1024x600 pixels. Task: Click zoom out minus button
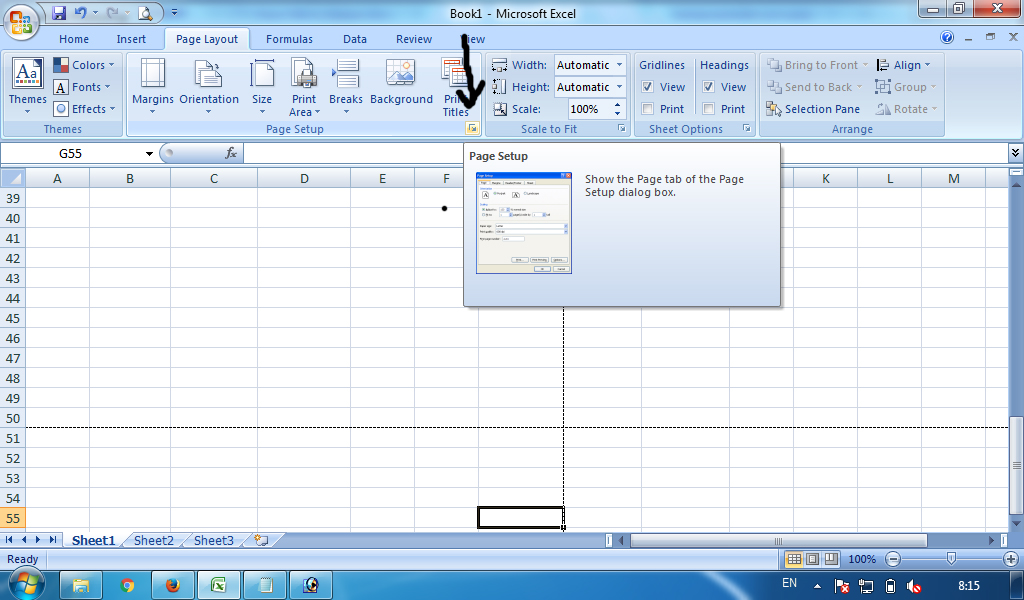[x=893, y=559]
